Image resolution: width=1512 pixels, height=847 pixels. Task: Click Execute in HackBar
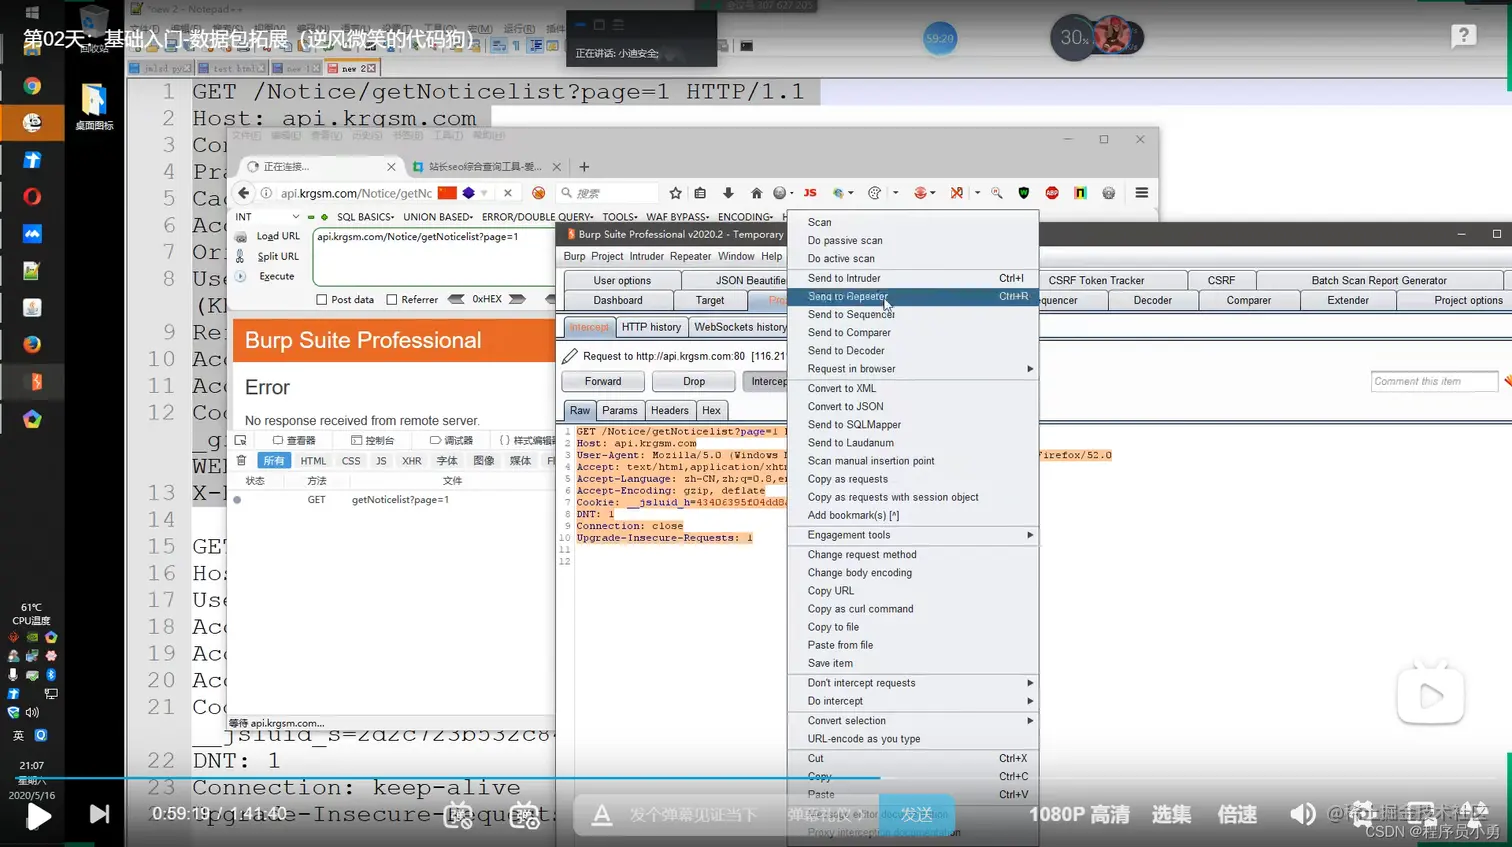pos(276,276)
